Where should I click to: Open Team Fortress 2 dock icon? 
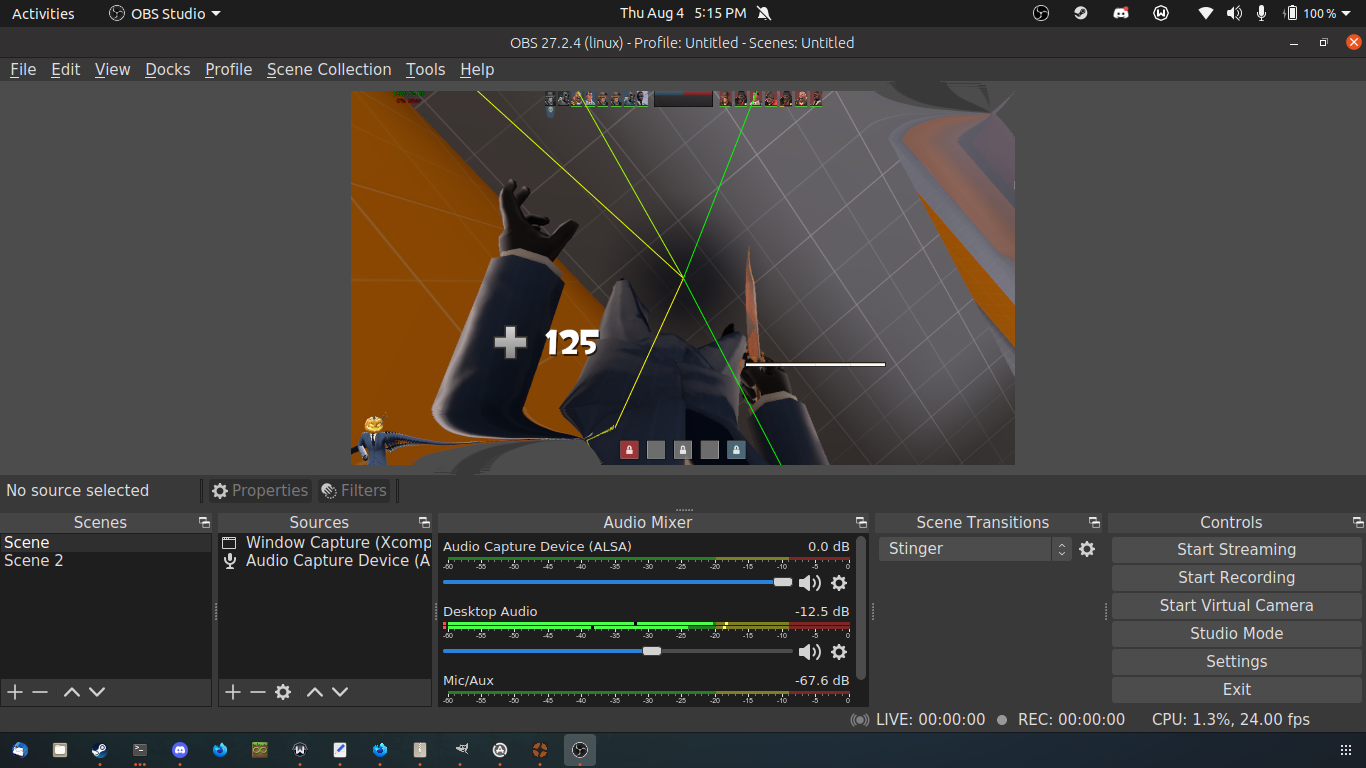point(540,750)
